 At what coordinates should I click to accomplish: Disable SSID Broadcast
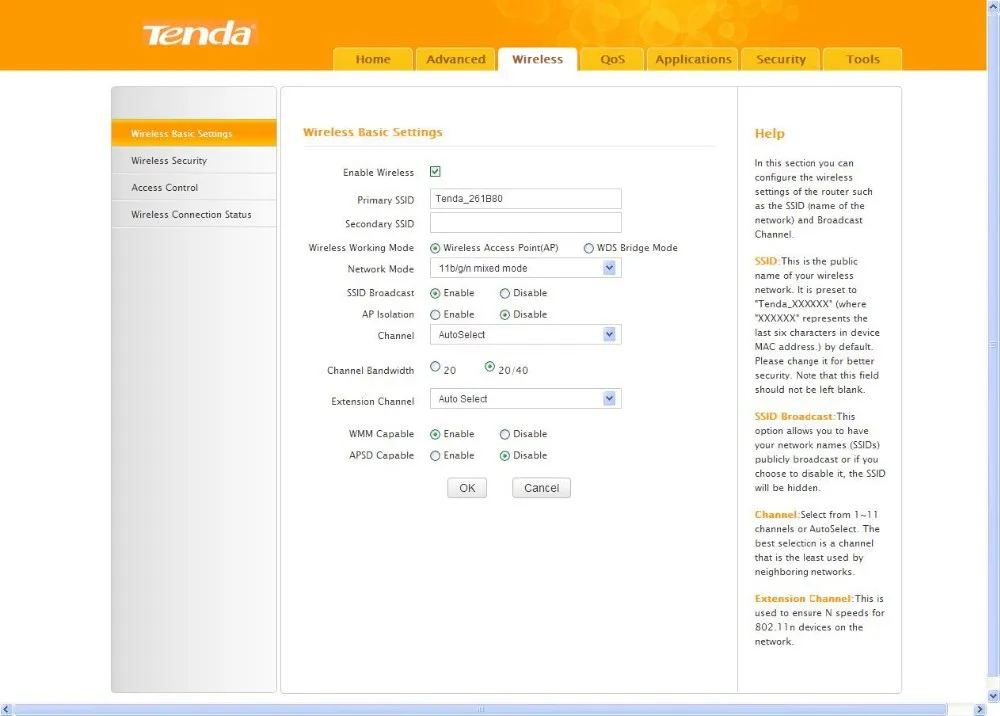point(504,293)
